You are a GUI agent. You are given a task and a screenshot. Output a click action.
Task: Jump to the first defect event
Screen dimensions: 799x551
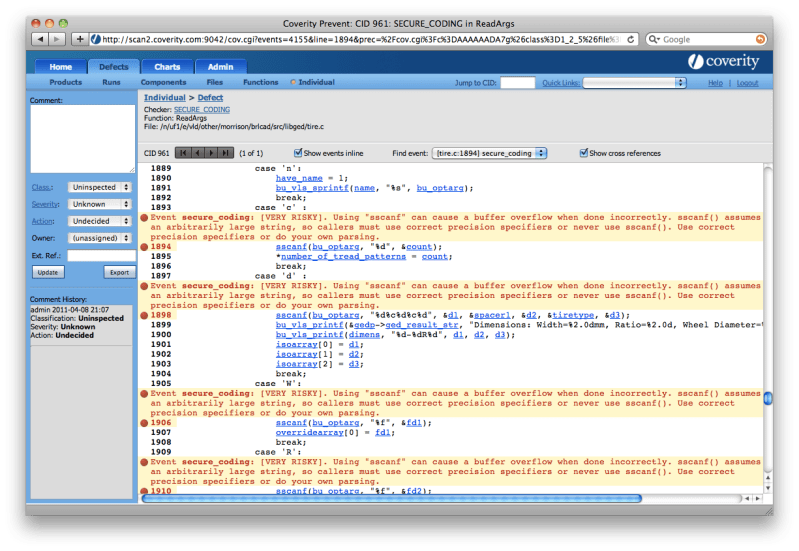tap(183, 153)
